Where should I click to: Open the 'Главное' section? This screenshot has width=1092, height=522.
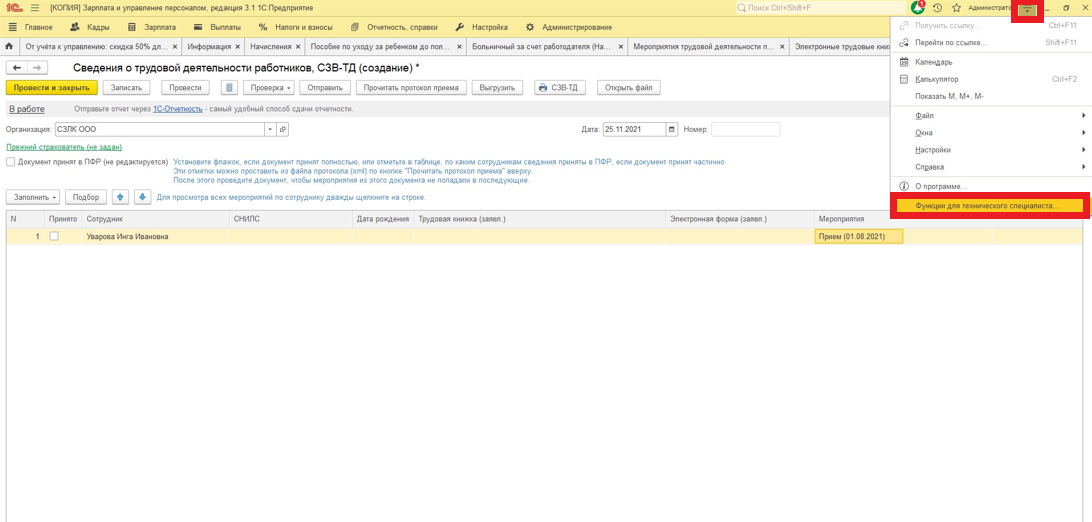pos(30,27)
